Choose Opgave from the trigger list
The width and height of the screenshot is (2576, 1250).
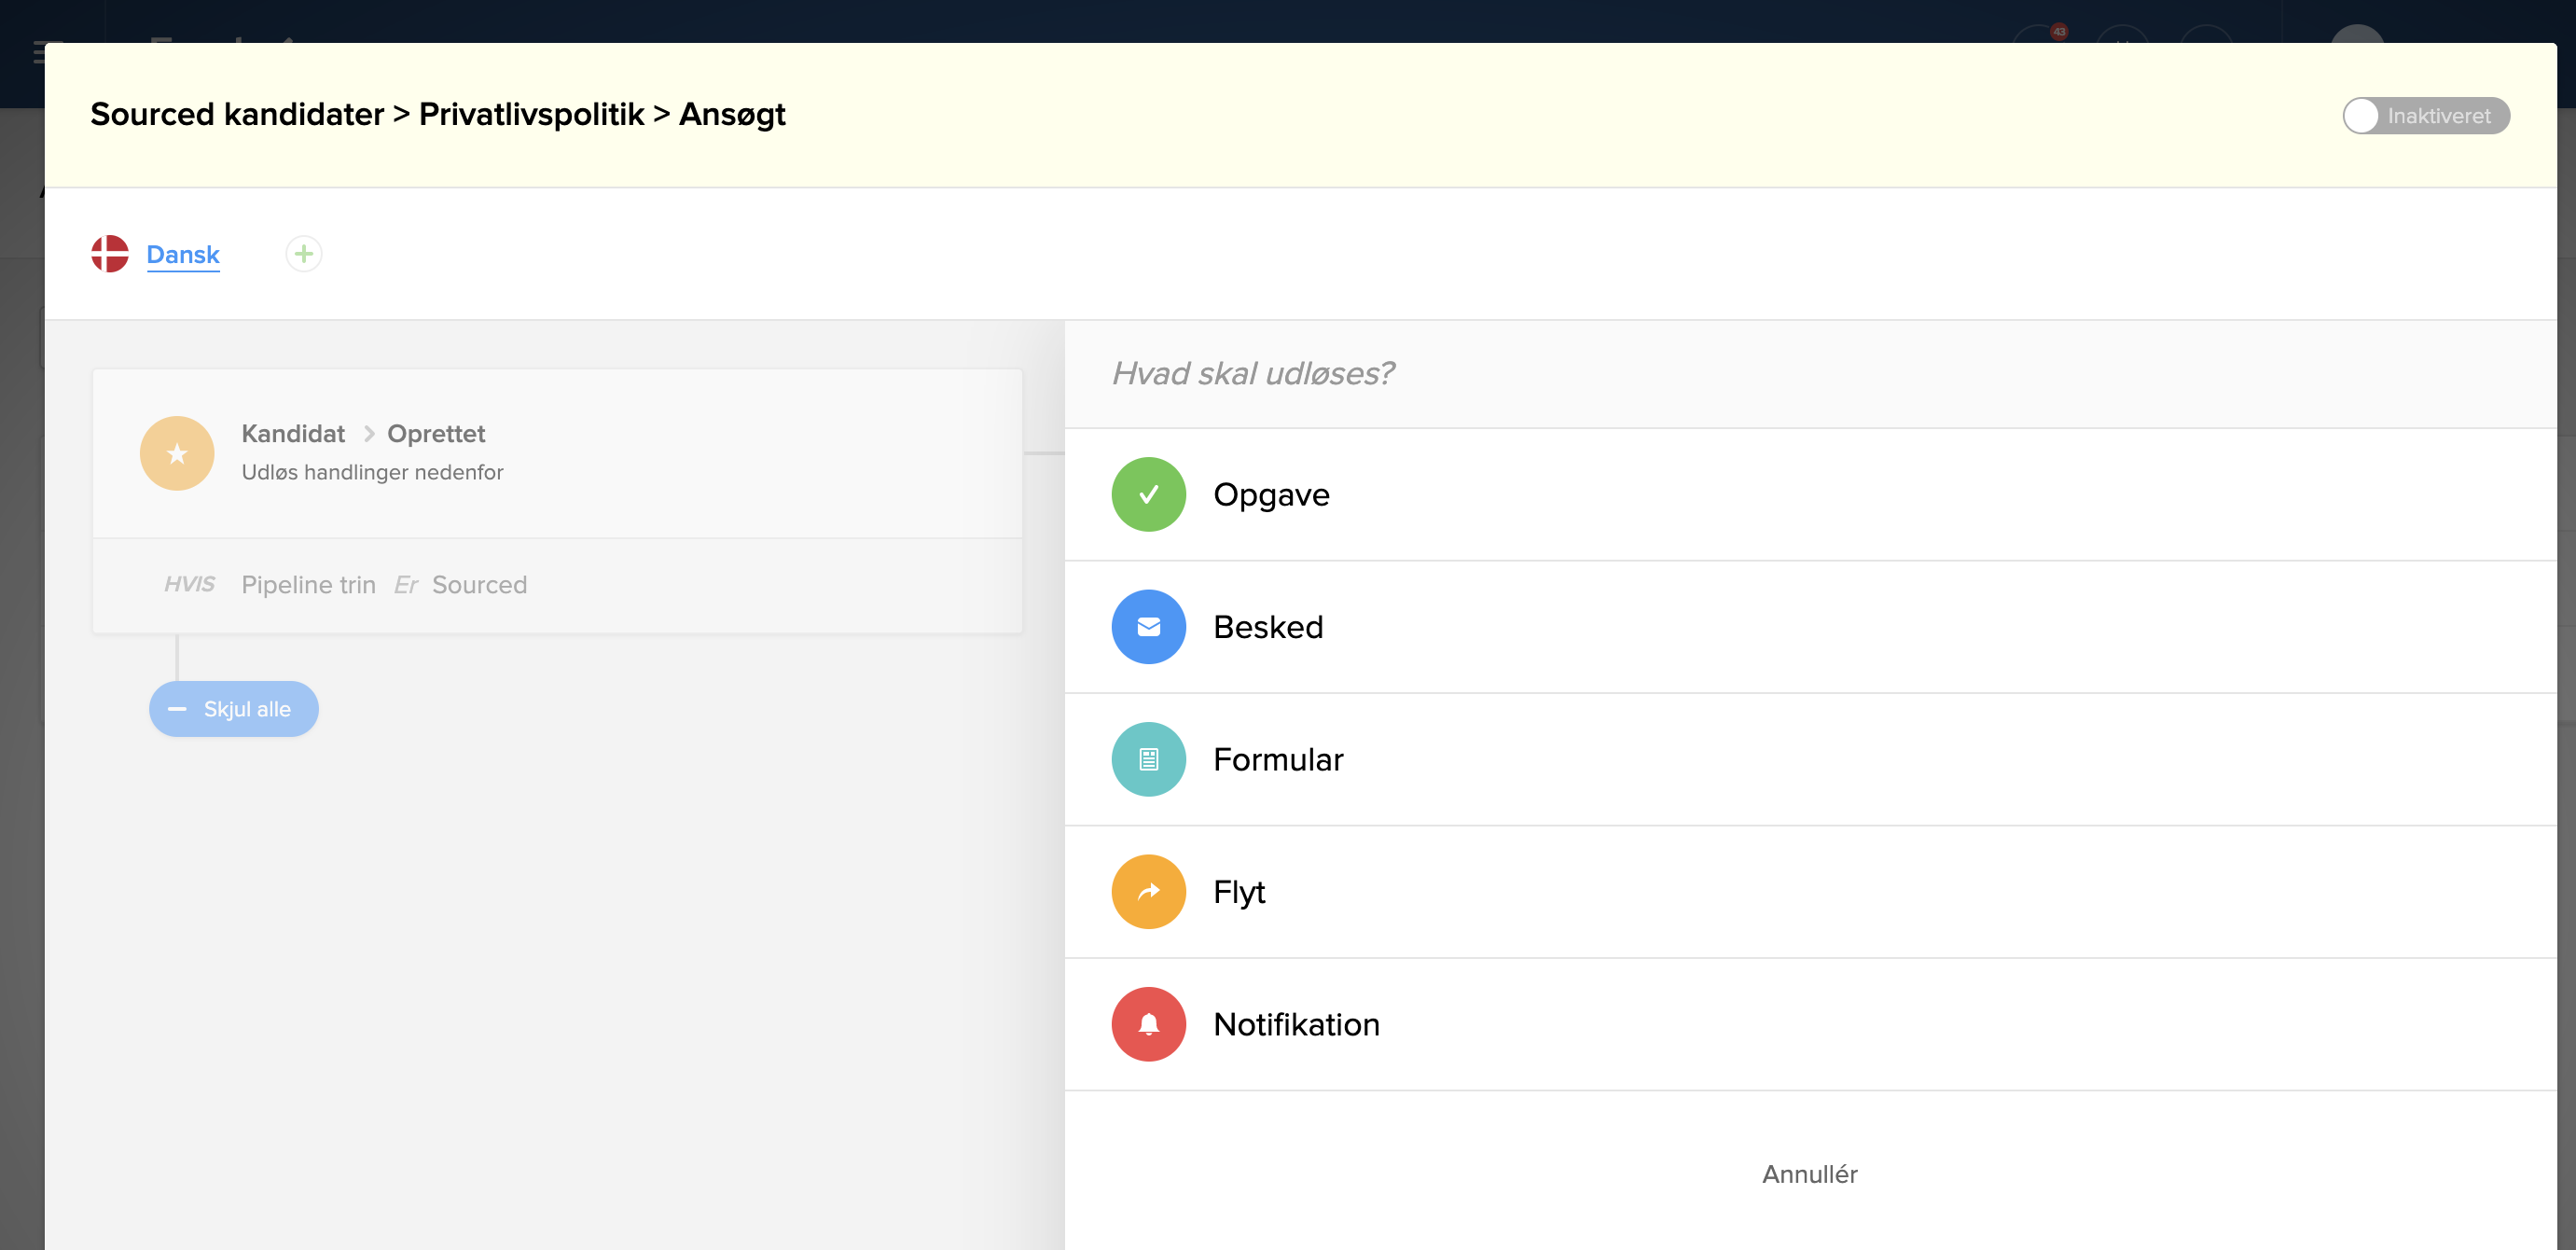(x=1270, y=494)
